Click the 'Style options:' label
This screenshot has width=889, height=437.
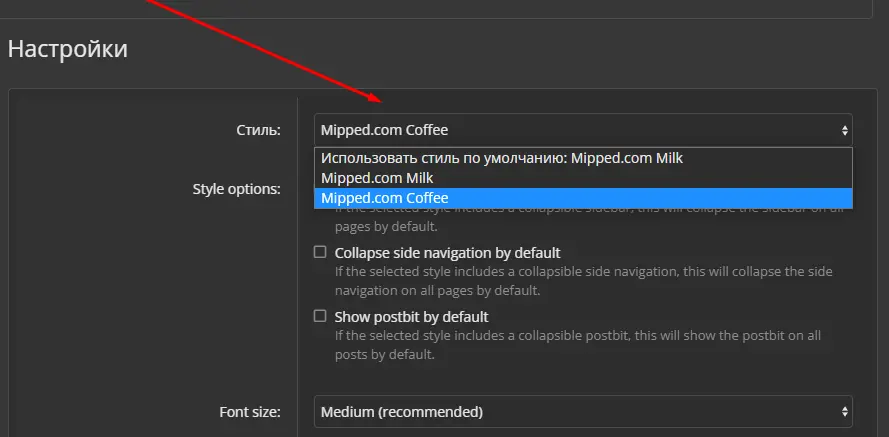tap(236, 189)
